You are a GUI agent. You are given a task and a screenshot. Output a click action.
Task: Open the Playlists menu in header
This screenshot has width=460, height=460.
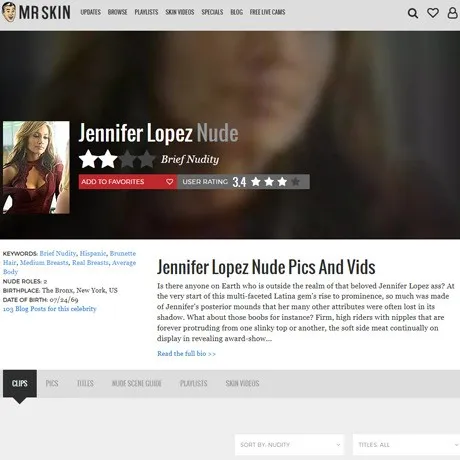click(146, 12)
